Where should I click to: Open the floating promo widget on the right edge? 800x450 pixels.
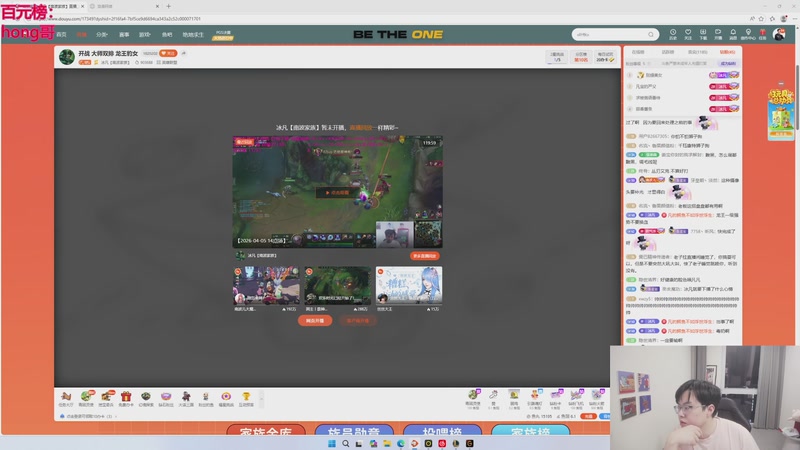click(x=781, y=115)
